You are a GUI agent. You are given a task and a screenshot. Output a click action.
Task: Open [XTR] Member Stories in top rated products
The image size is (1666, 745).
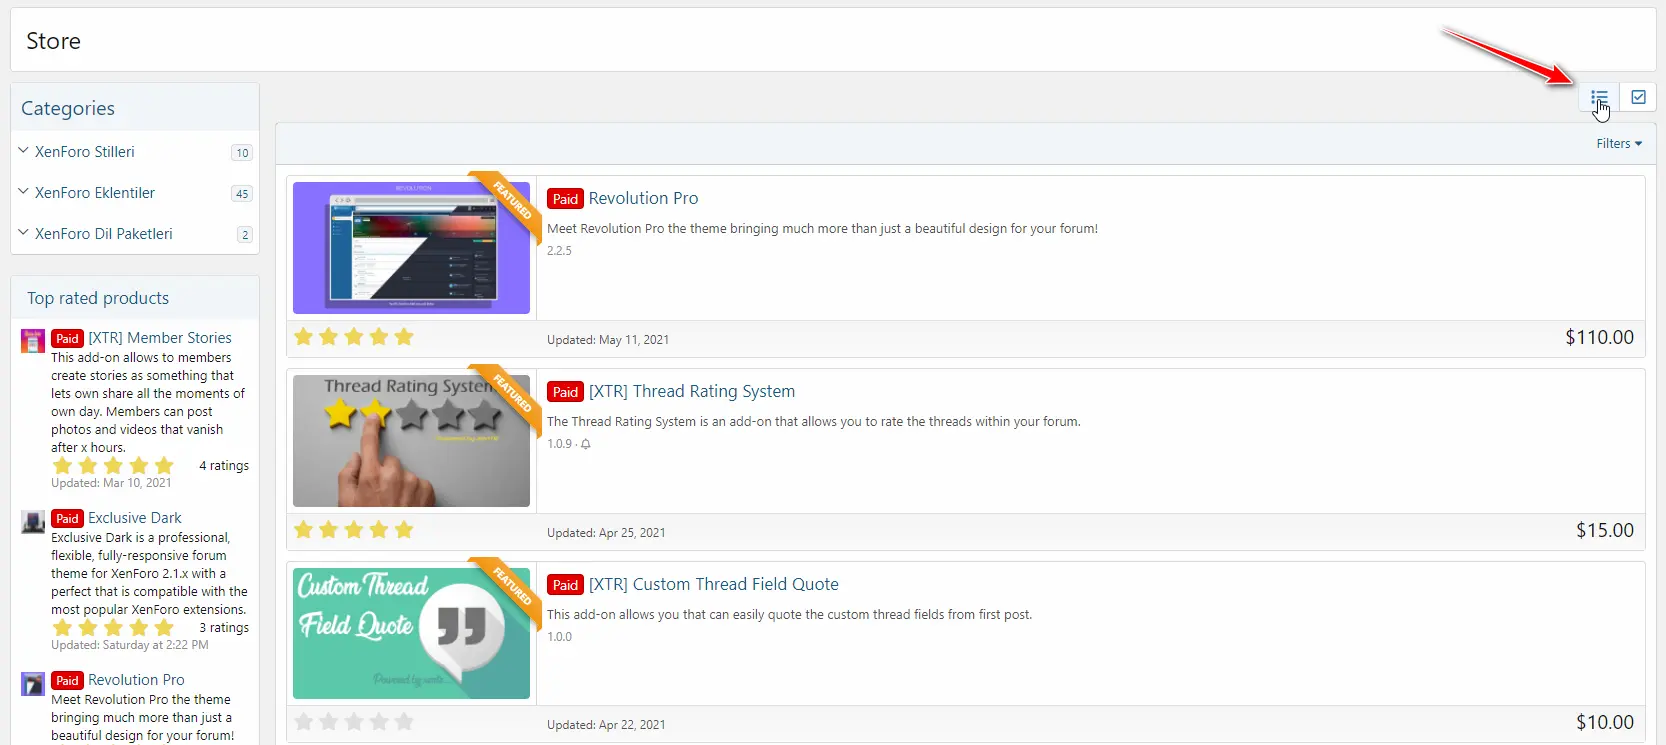(x=160, y=338)
